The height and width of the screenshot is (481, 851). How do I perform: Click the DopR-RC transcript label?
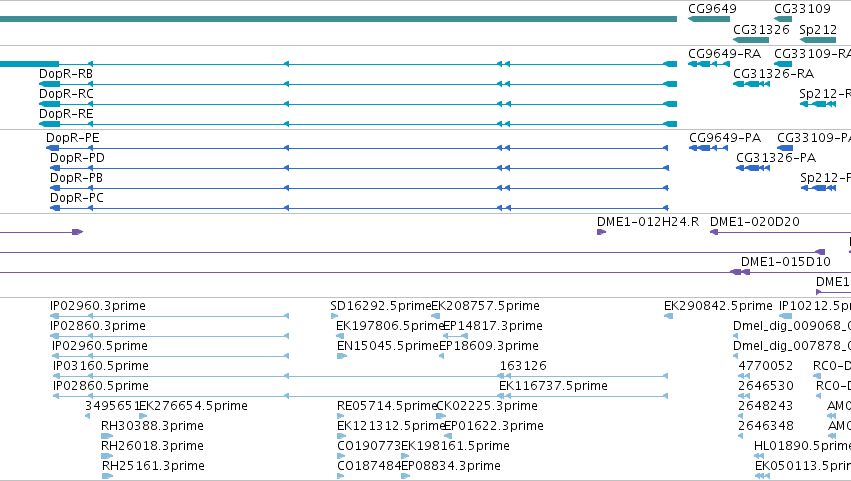click(66, 94)
